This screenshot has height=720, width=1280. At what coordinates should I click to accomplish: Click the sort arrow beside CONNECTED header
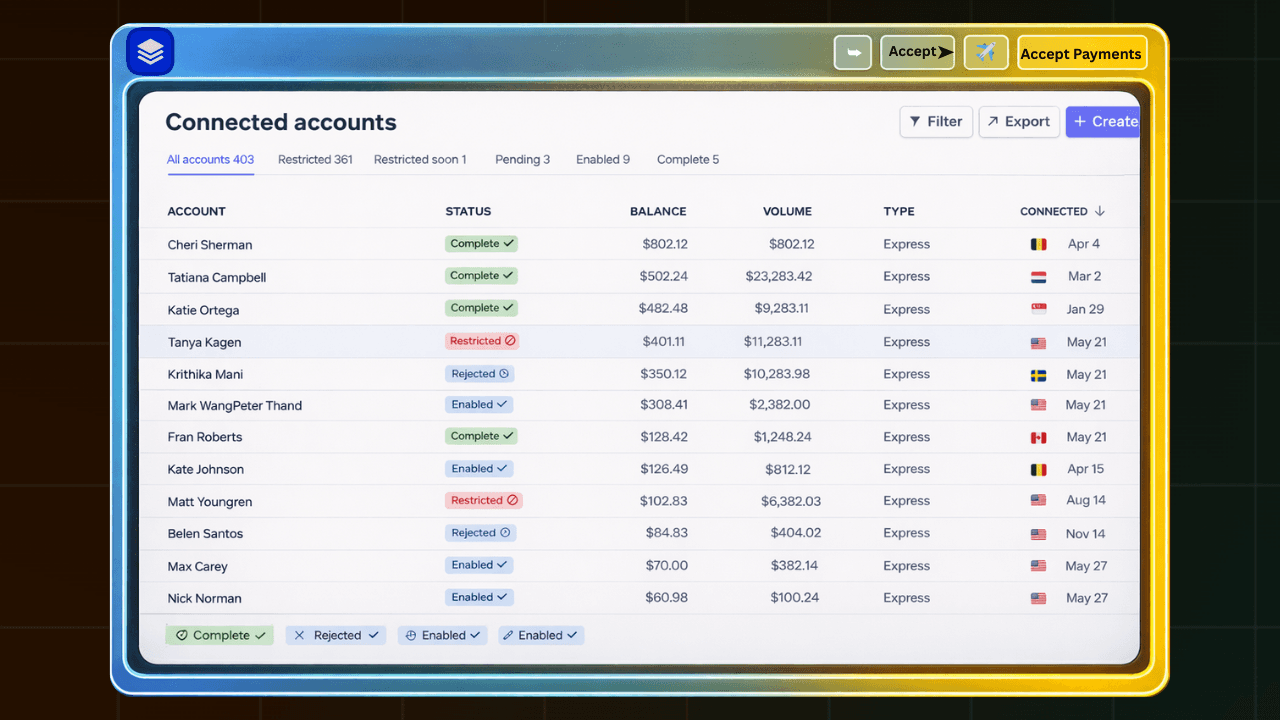coord(1100,211)
